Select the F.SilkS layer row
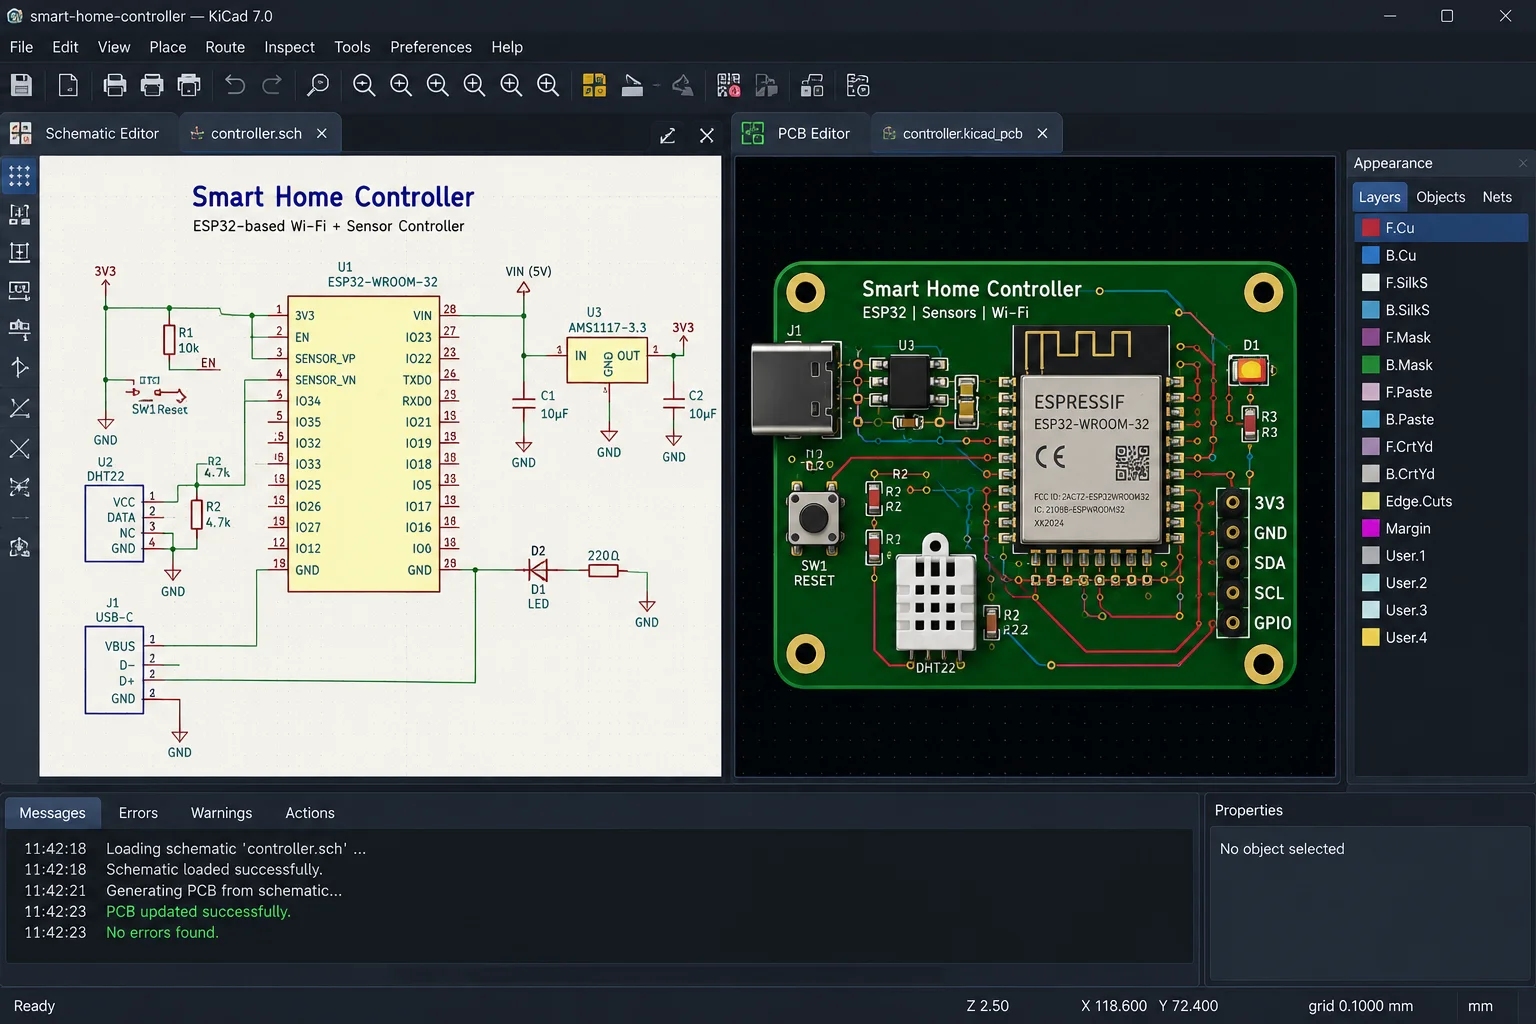The image size is (1536, 1024). [x=1441, y=283]
